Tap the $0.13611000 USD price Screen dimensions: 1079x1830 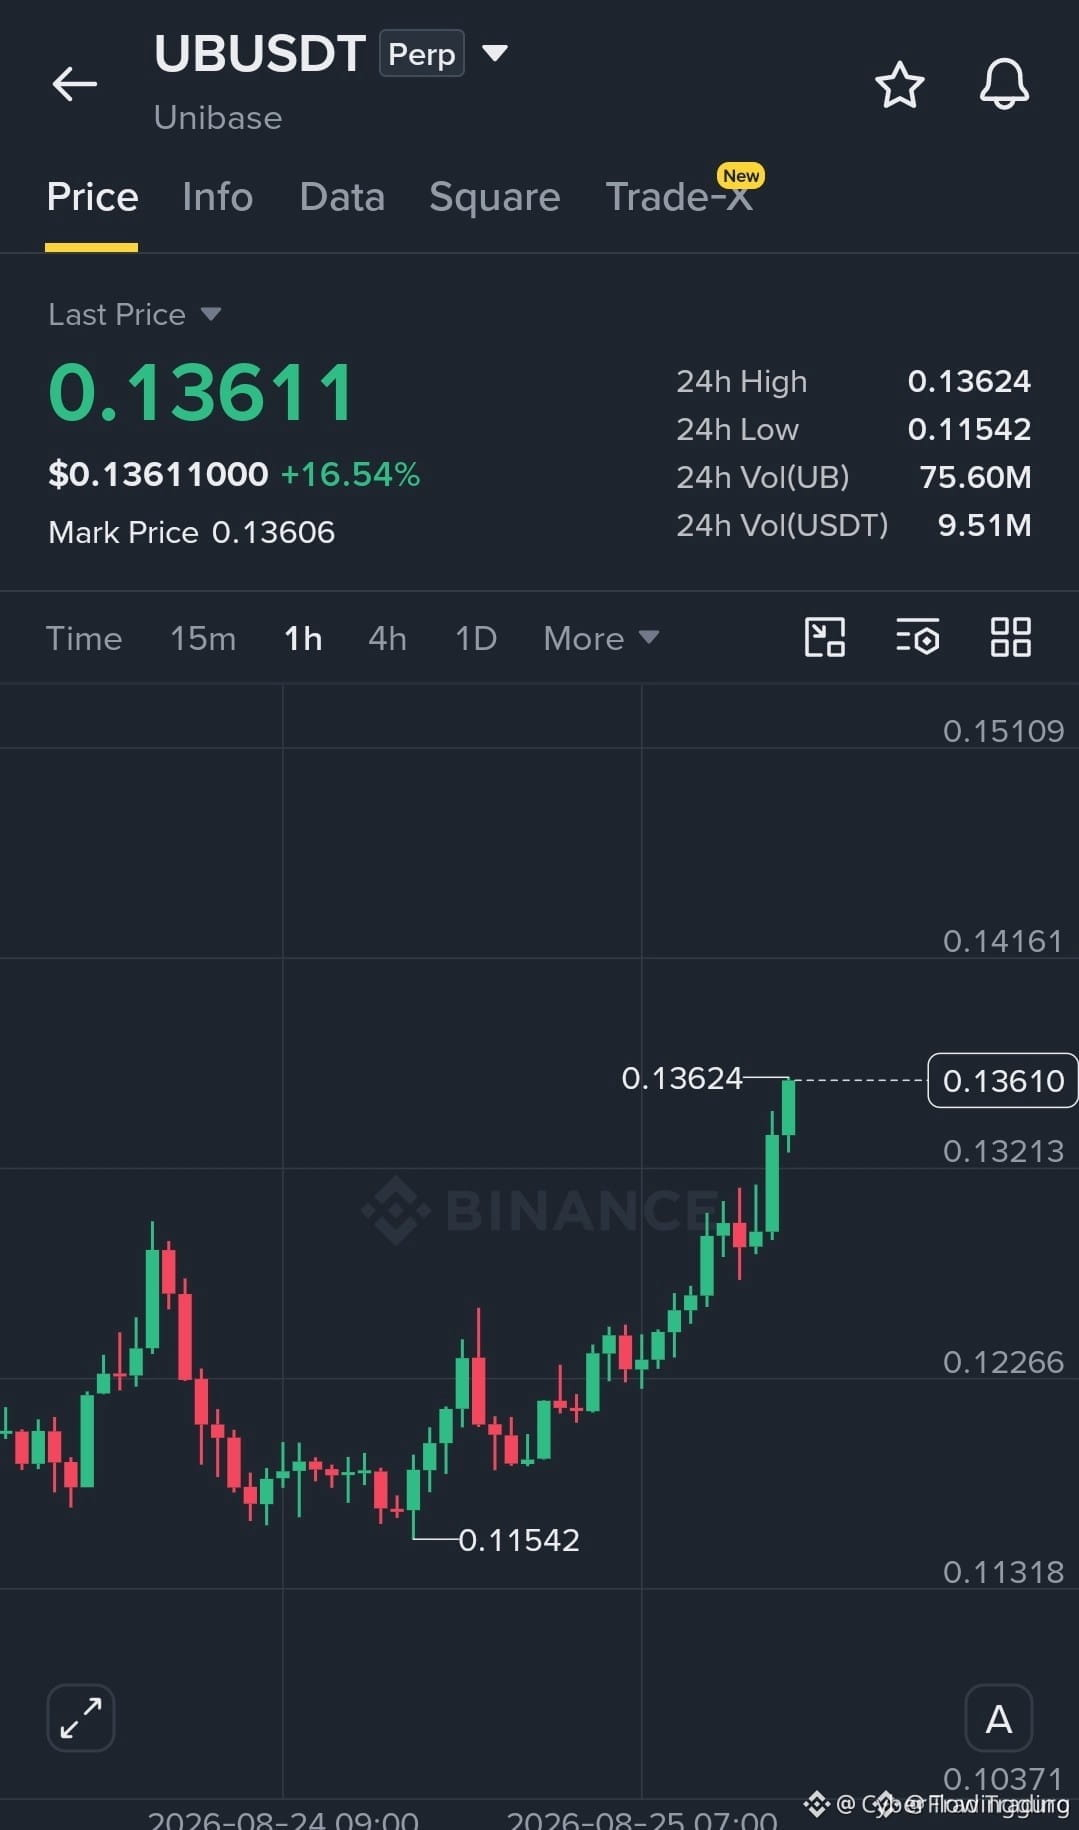[x=158, y=474]
